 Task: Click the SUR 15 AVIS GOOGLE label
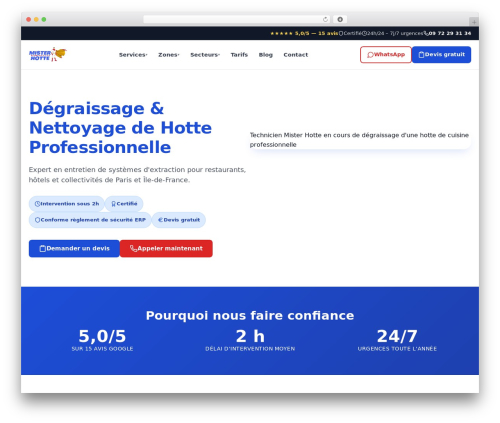pos(102,349)
